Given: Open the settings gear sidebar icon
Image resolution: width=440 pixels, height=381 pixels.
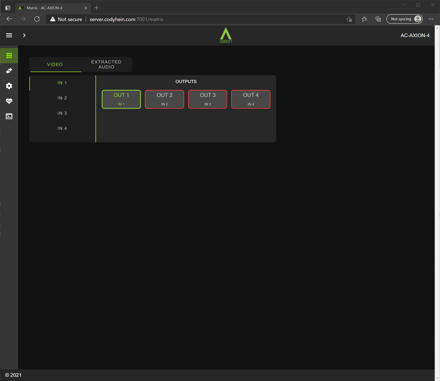Looking at the screenshot, I should 9,86.
